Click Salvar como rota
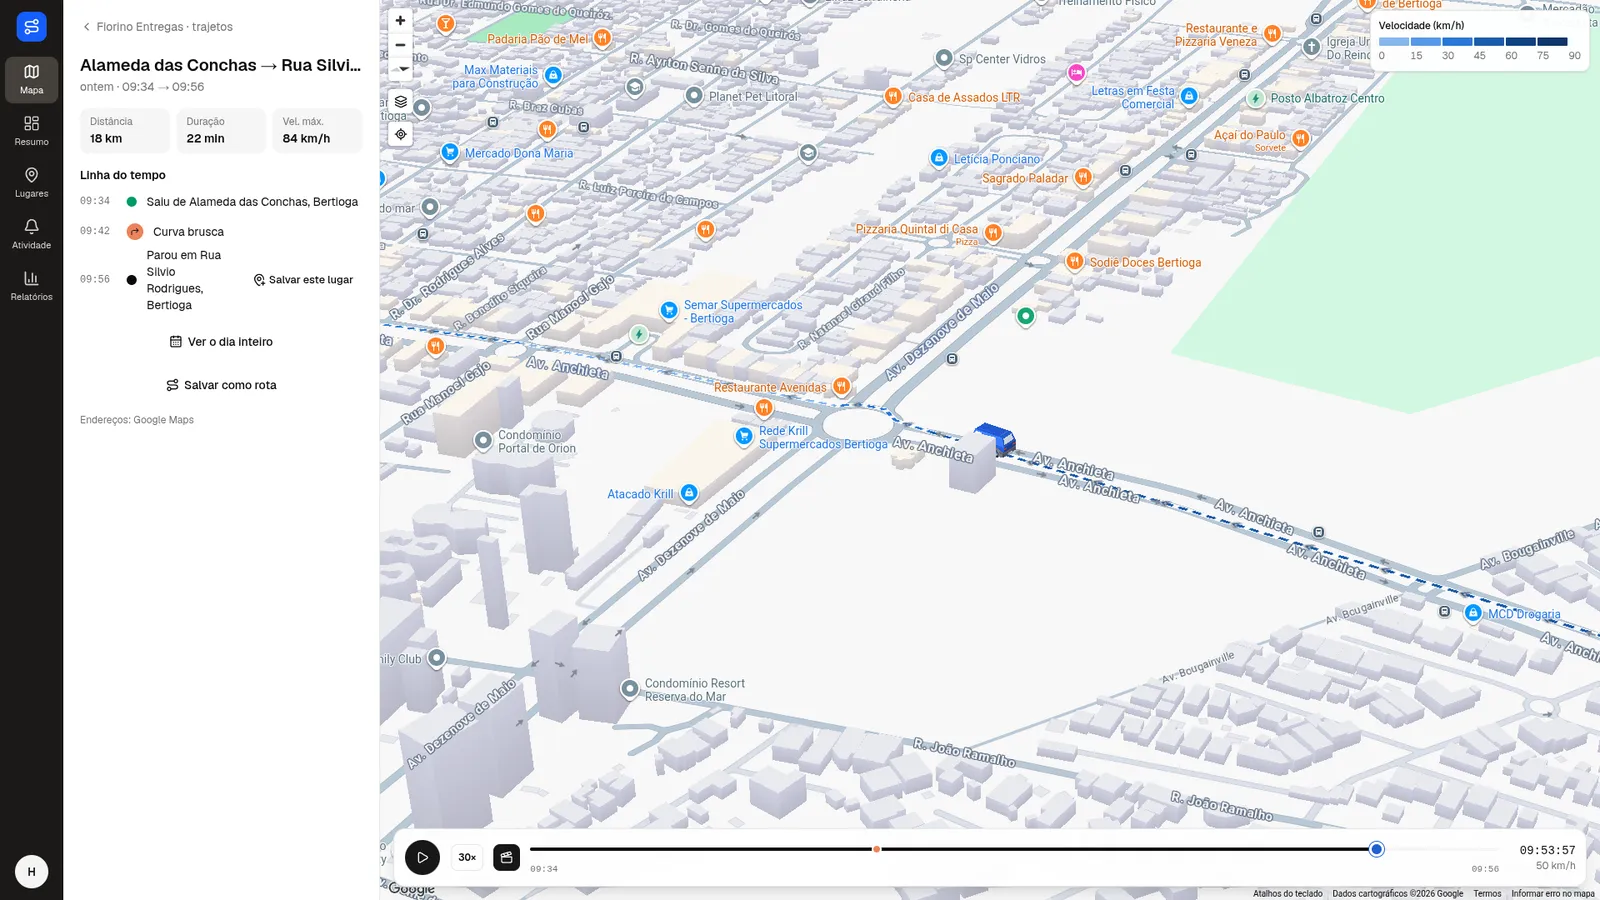The width and height of the screenshot is (1600, 900). (x=221, y=385)
